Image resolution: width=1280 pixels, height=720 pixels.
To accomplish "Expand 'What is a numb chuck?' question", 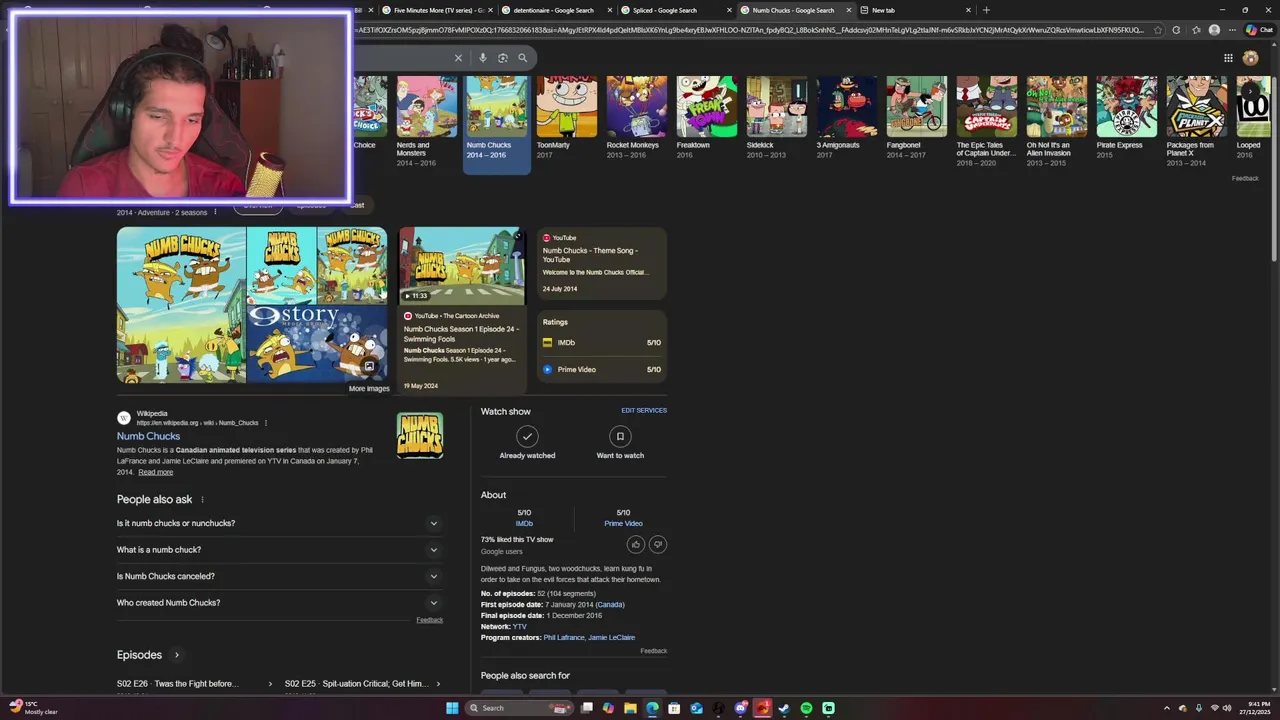I will 278,550.
